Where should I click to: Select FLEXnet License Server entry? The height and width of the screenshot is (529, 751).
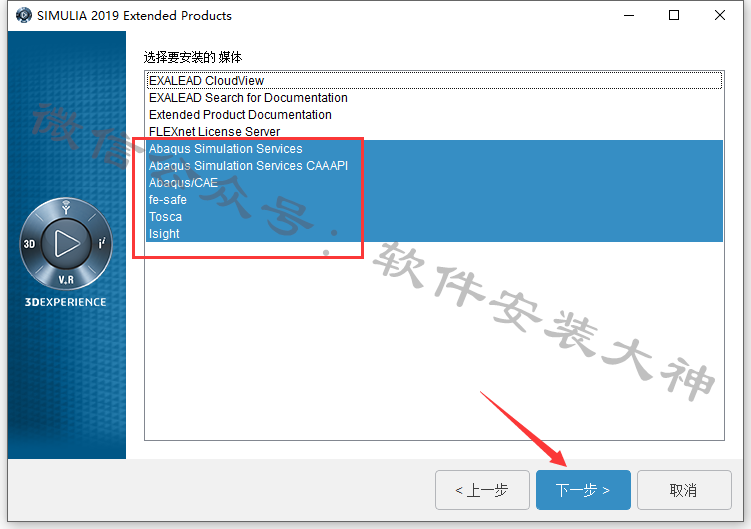434,131
